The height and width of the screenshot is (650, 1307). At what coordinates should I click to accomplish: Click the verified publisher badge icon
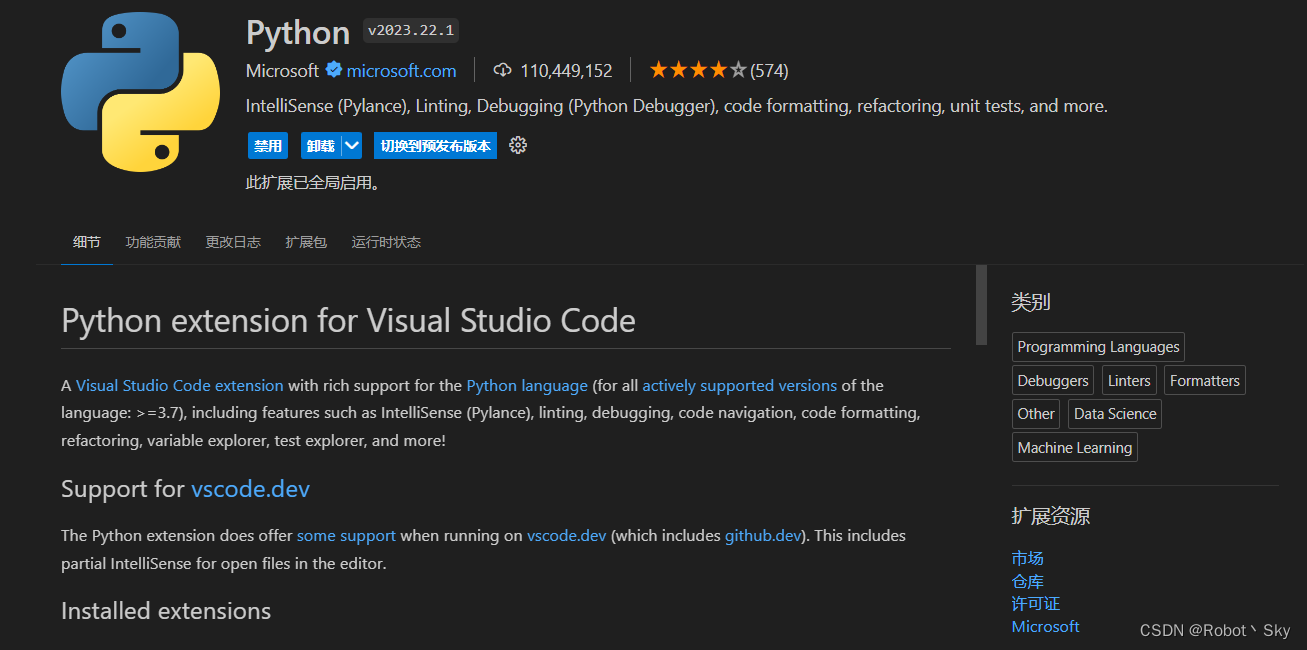click(334, 70)
